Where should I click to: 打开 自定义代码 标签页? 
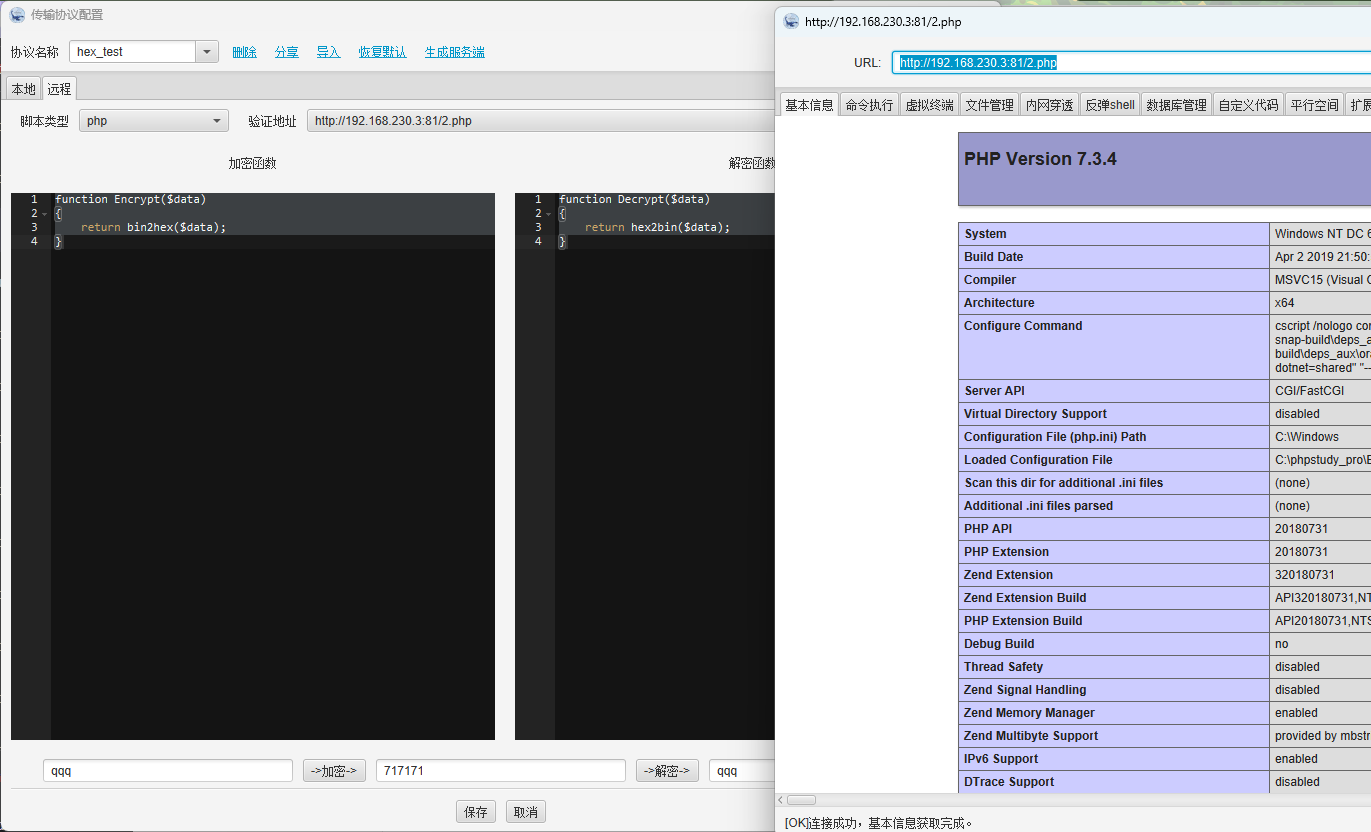tap(1248, 102)
